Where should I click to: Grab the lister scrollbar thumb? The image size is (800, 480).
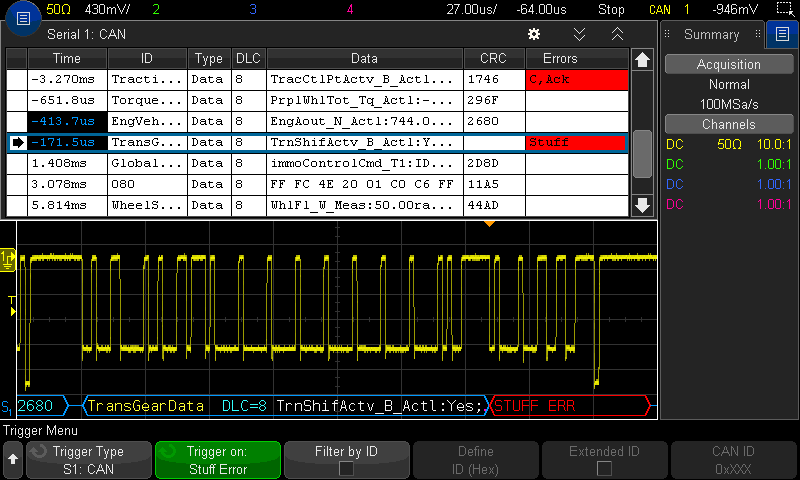642,154
